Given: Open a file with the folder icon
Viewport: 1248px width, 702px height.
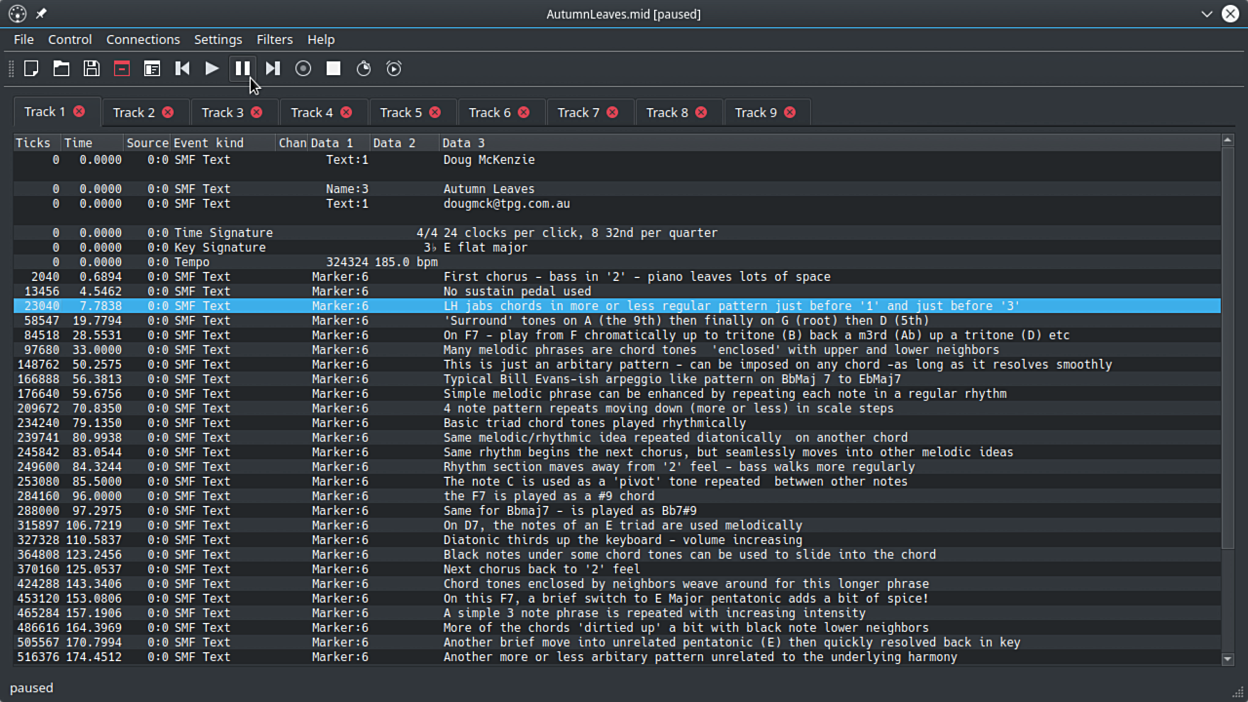Looking at the screenshot, I should point(62,69).
